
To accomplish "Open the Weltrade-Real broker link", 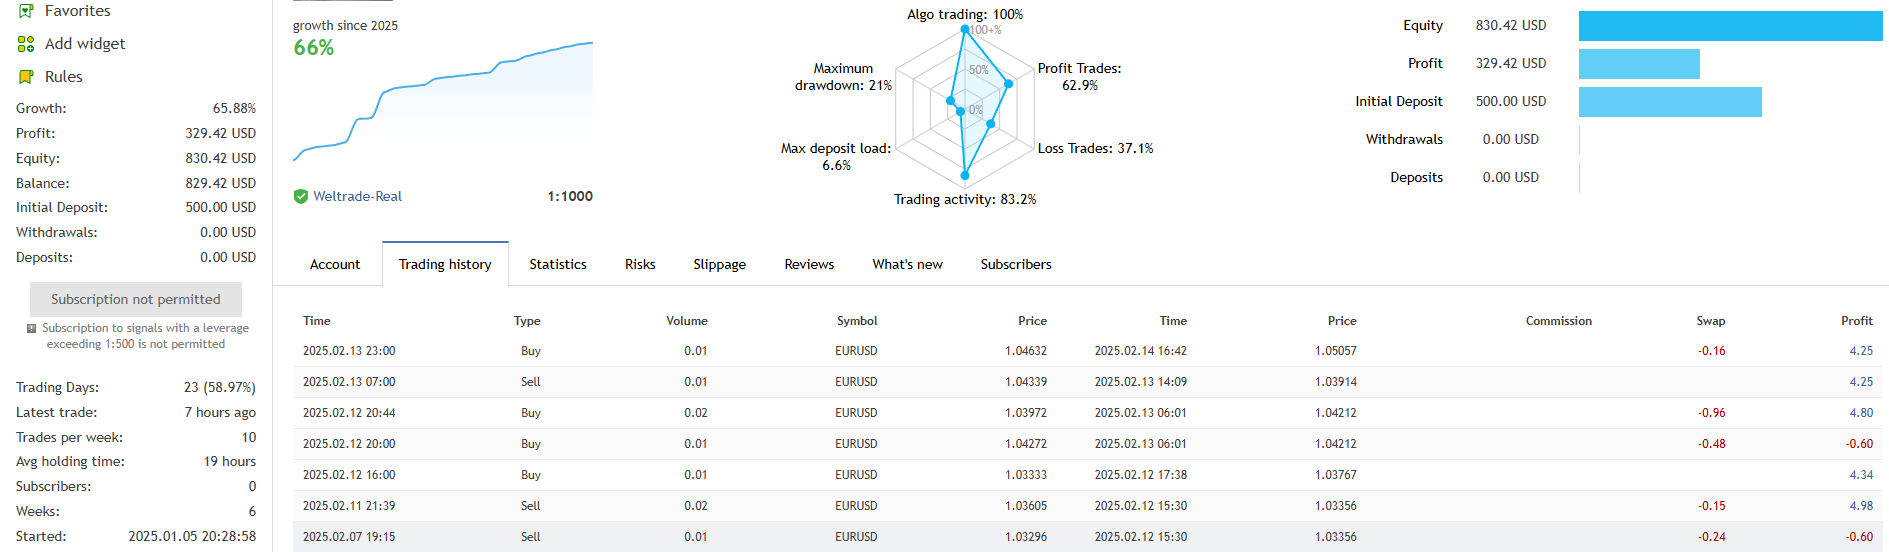I will (x=357, y=197).
